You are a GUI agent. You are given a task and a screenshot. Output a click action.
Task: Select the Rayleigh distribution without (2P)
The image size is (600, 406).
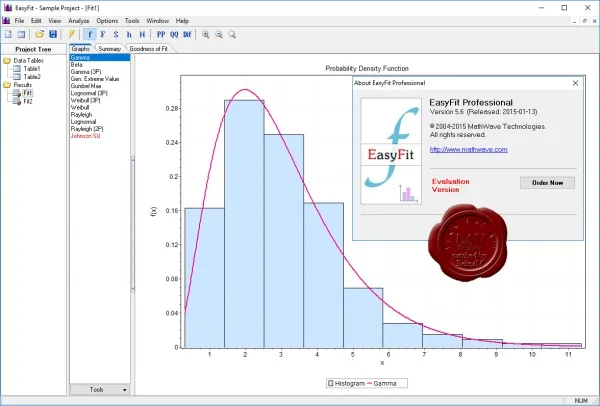[100, 114]
